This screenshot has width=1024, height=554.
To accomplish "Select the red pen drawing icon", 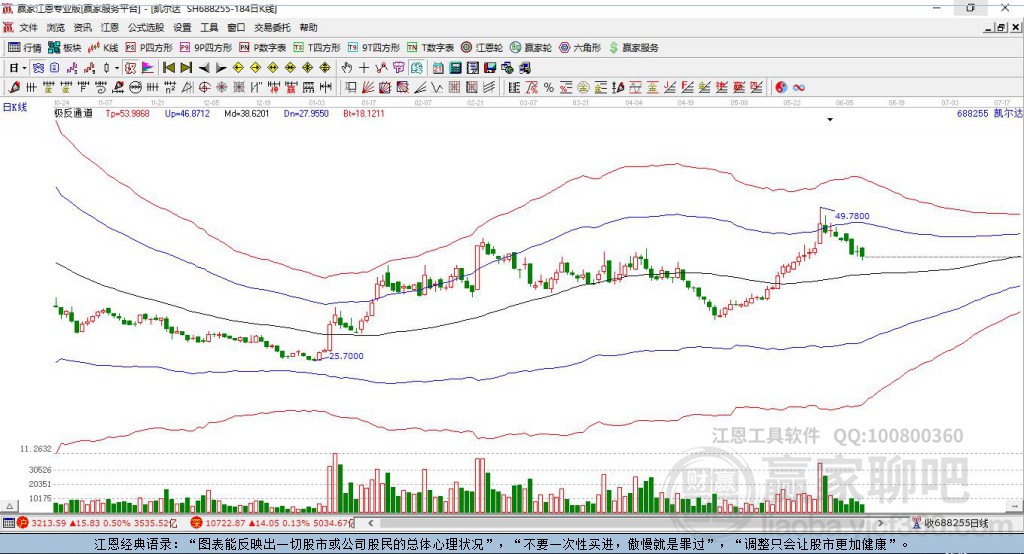I will click(14, 88).
